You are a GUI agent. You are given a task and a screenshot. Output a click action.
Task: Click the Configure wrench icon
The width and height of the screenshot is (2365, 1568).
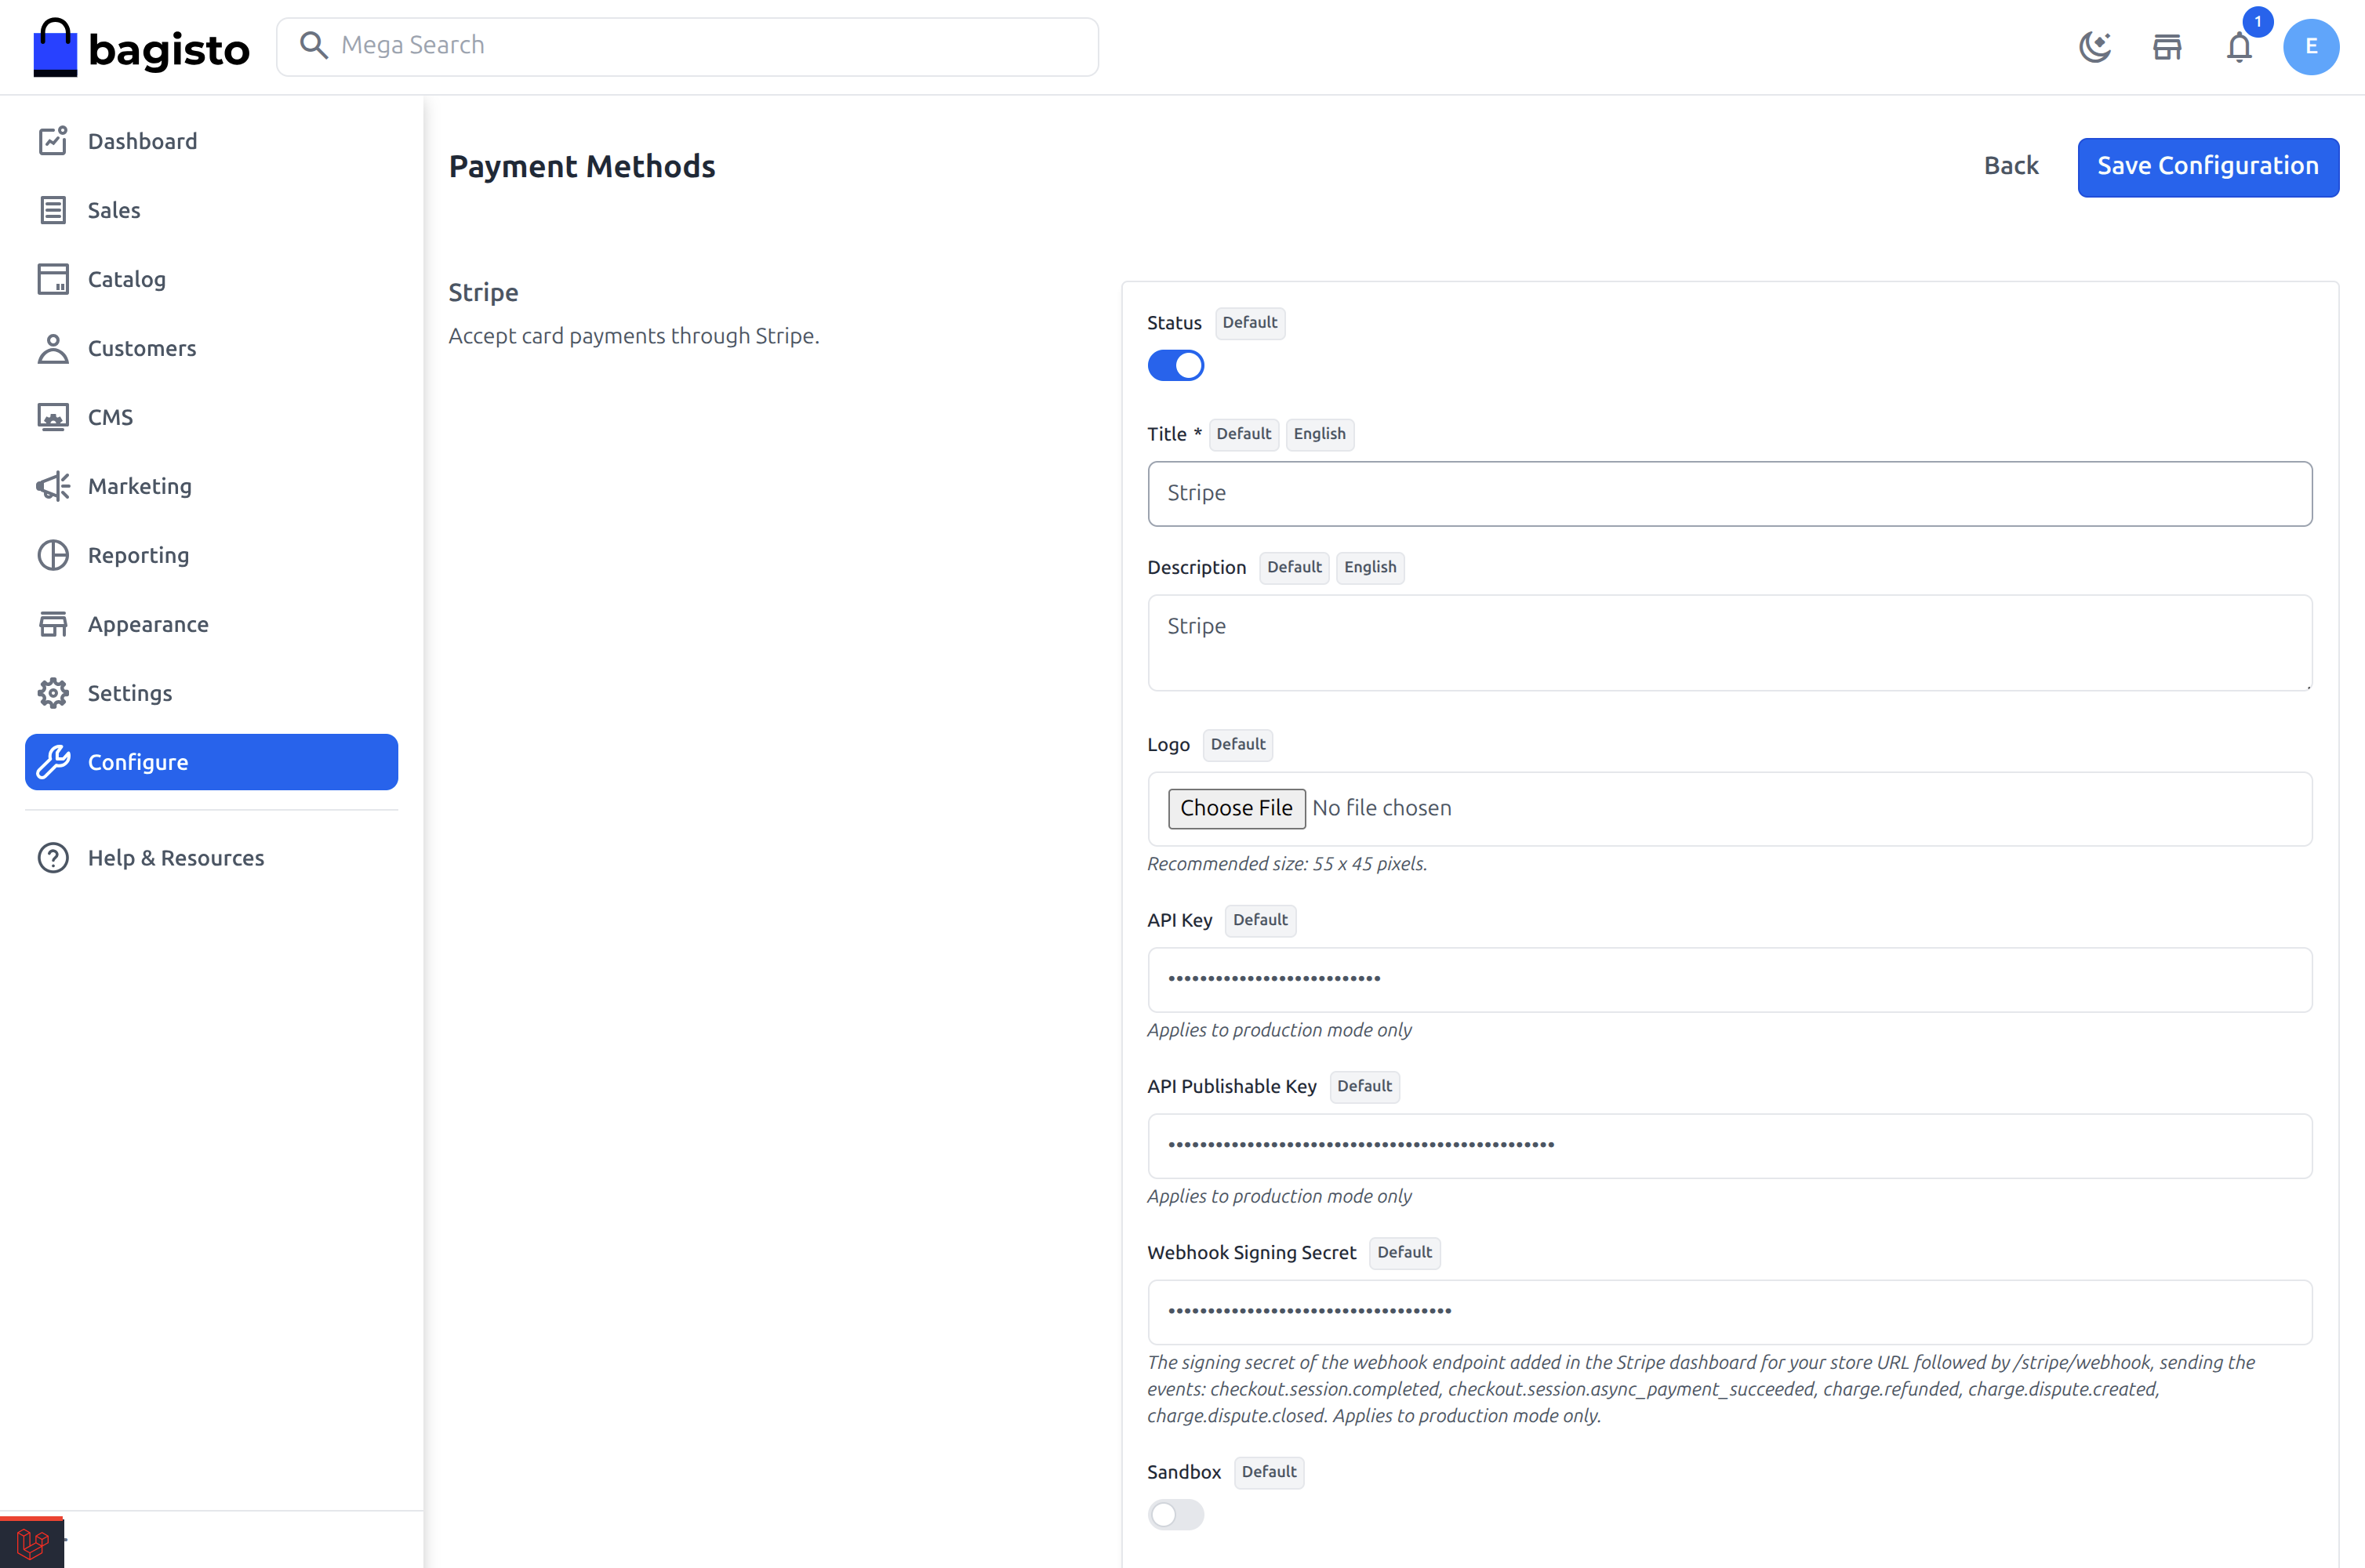[x=53, y=762]
